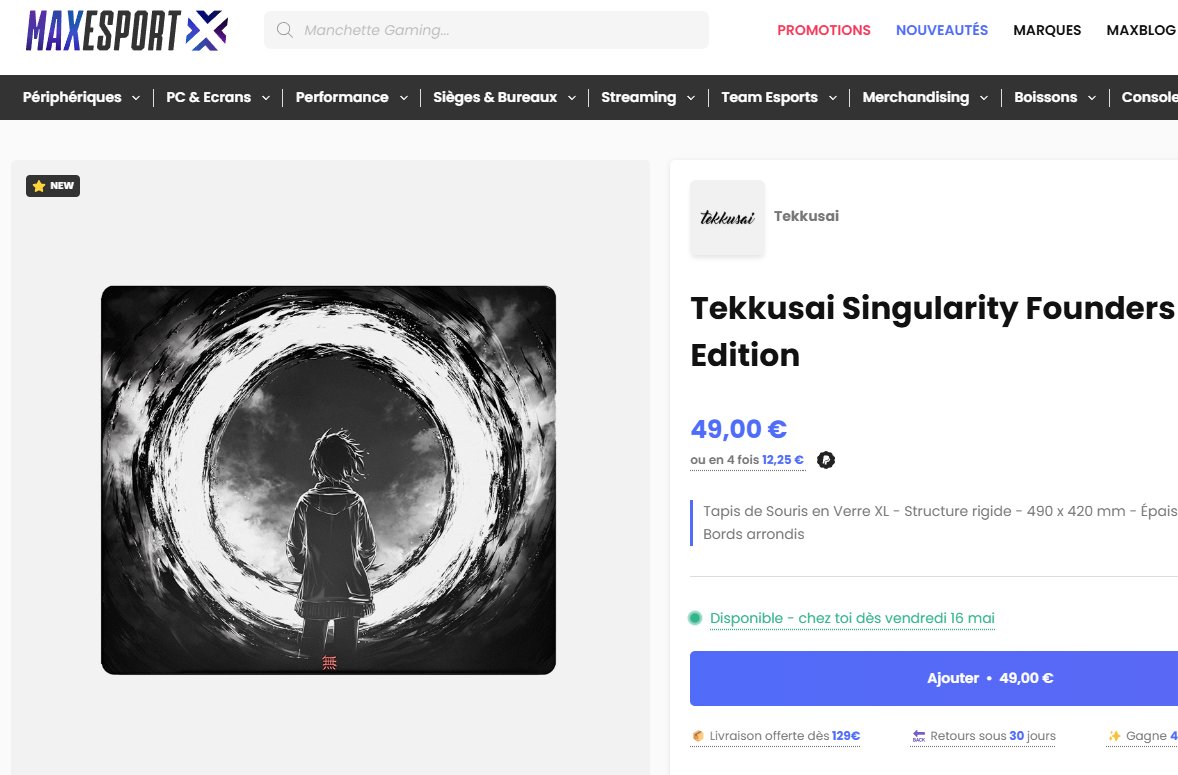The width and height of the screenshot is (1178, 775).
Task: Click the Singularity mousepad product image
Action: pos(328,480)
